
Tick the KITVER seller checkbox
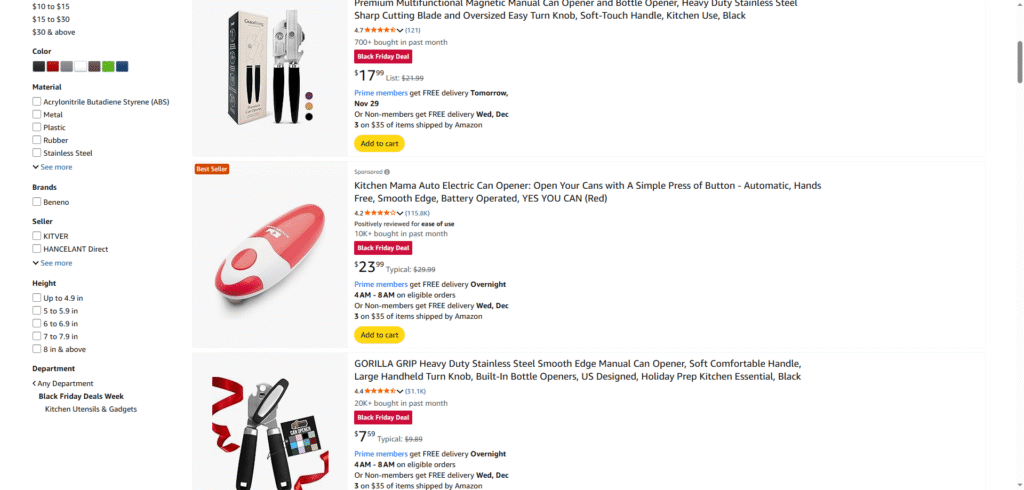tap(37, 236)
